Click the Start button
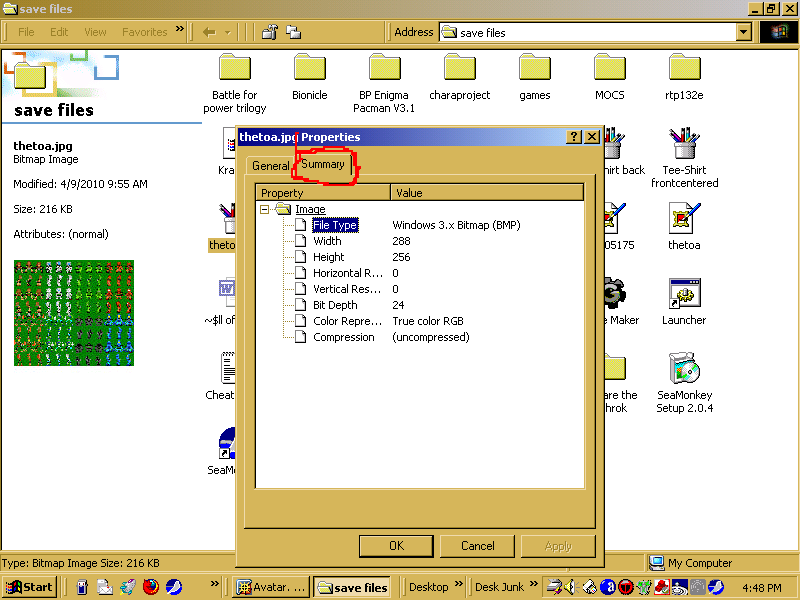 (x=29, y=587)
